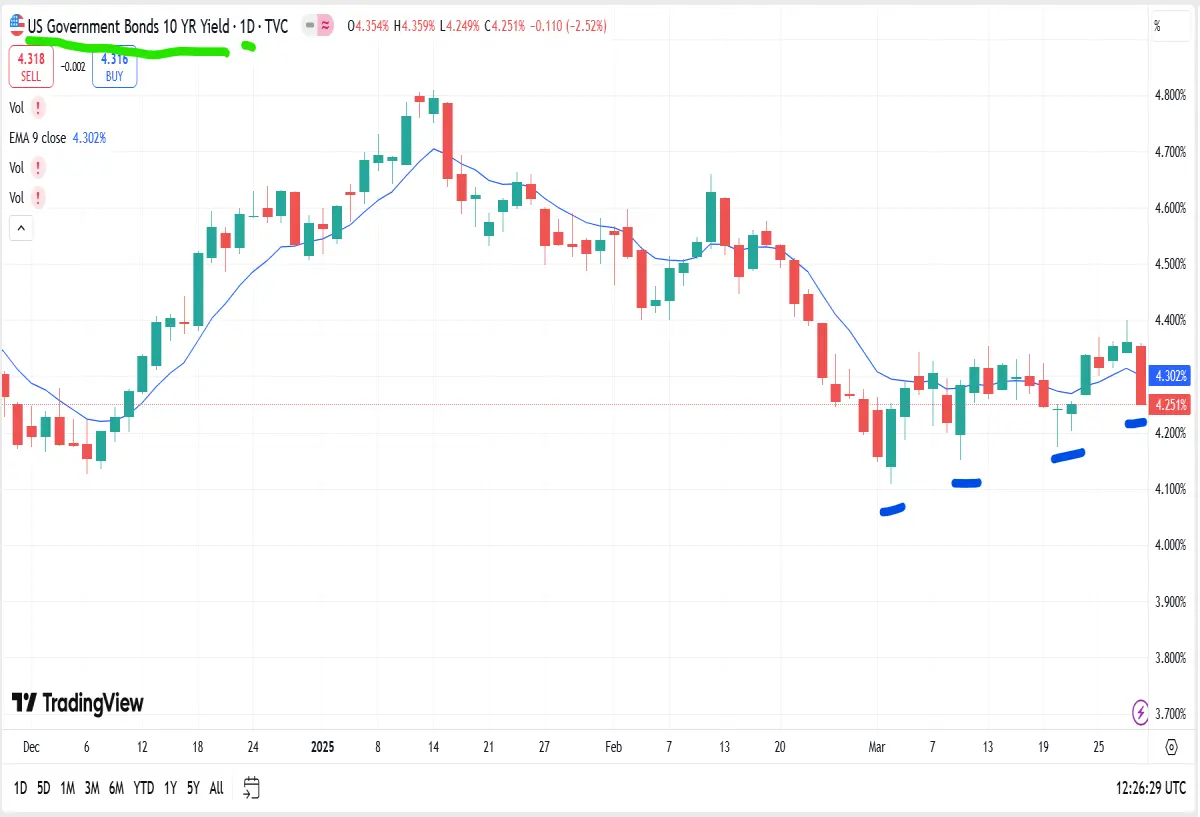Click the Vol error icon above EMA 9 row

tap(38, 108)
